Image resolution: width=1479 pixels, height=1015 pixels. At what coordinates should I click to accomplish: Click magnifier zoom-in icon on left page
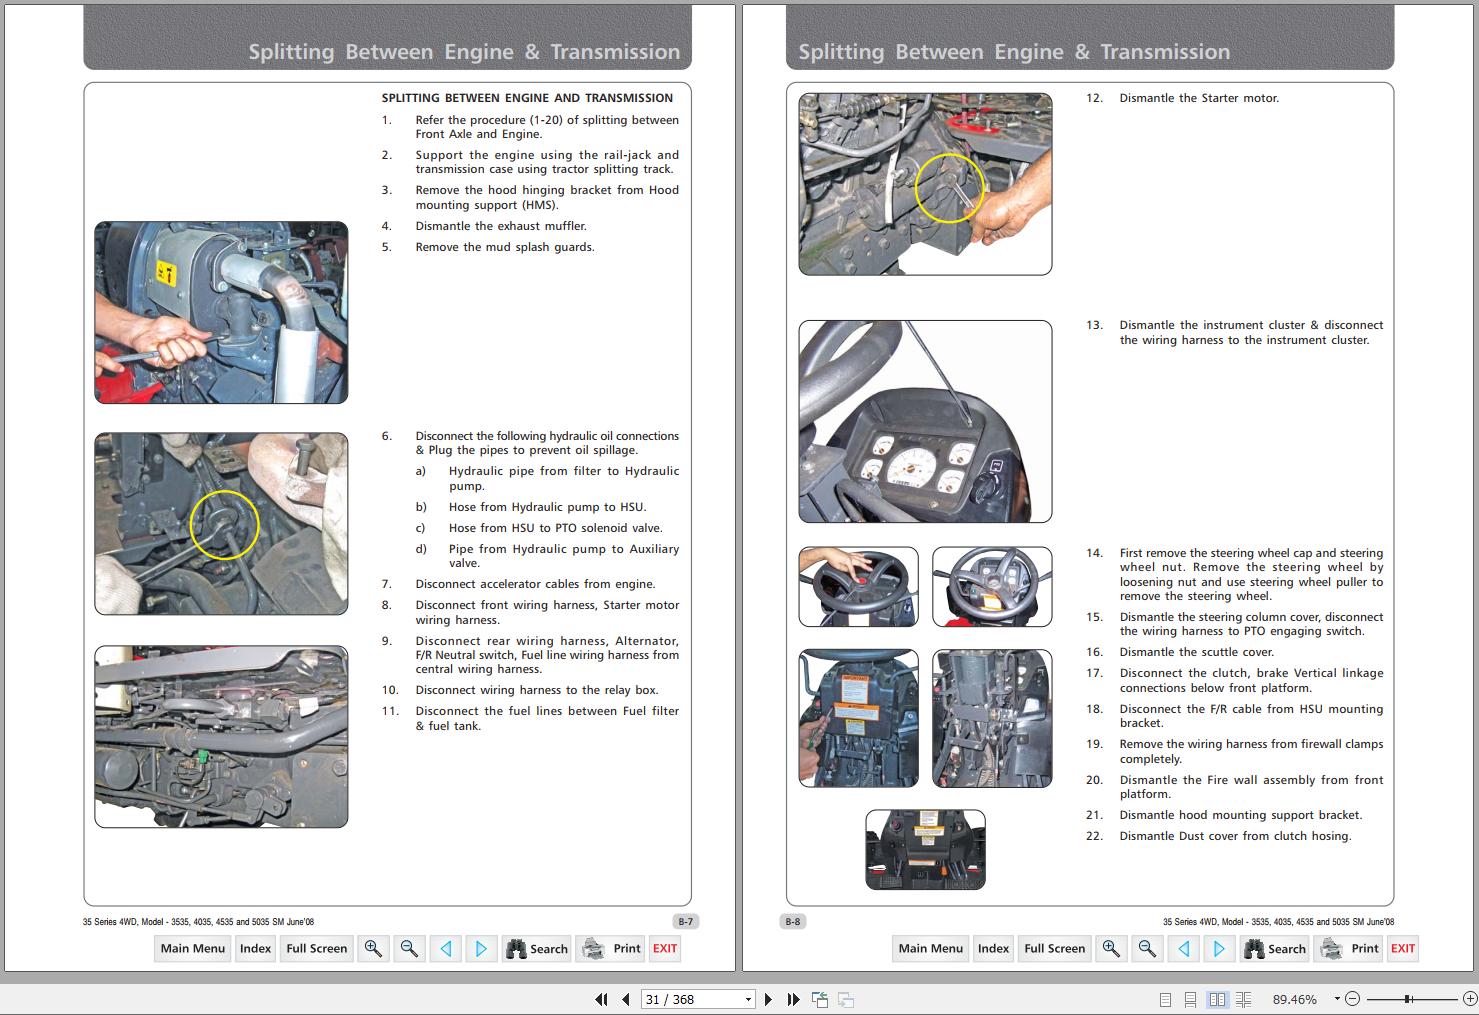coord(373,949)
